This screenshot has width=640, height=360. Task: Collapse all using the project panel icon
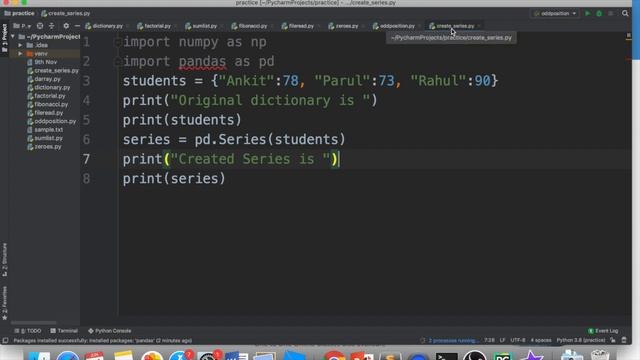click(x=51, y=26)
